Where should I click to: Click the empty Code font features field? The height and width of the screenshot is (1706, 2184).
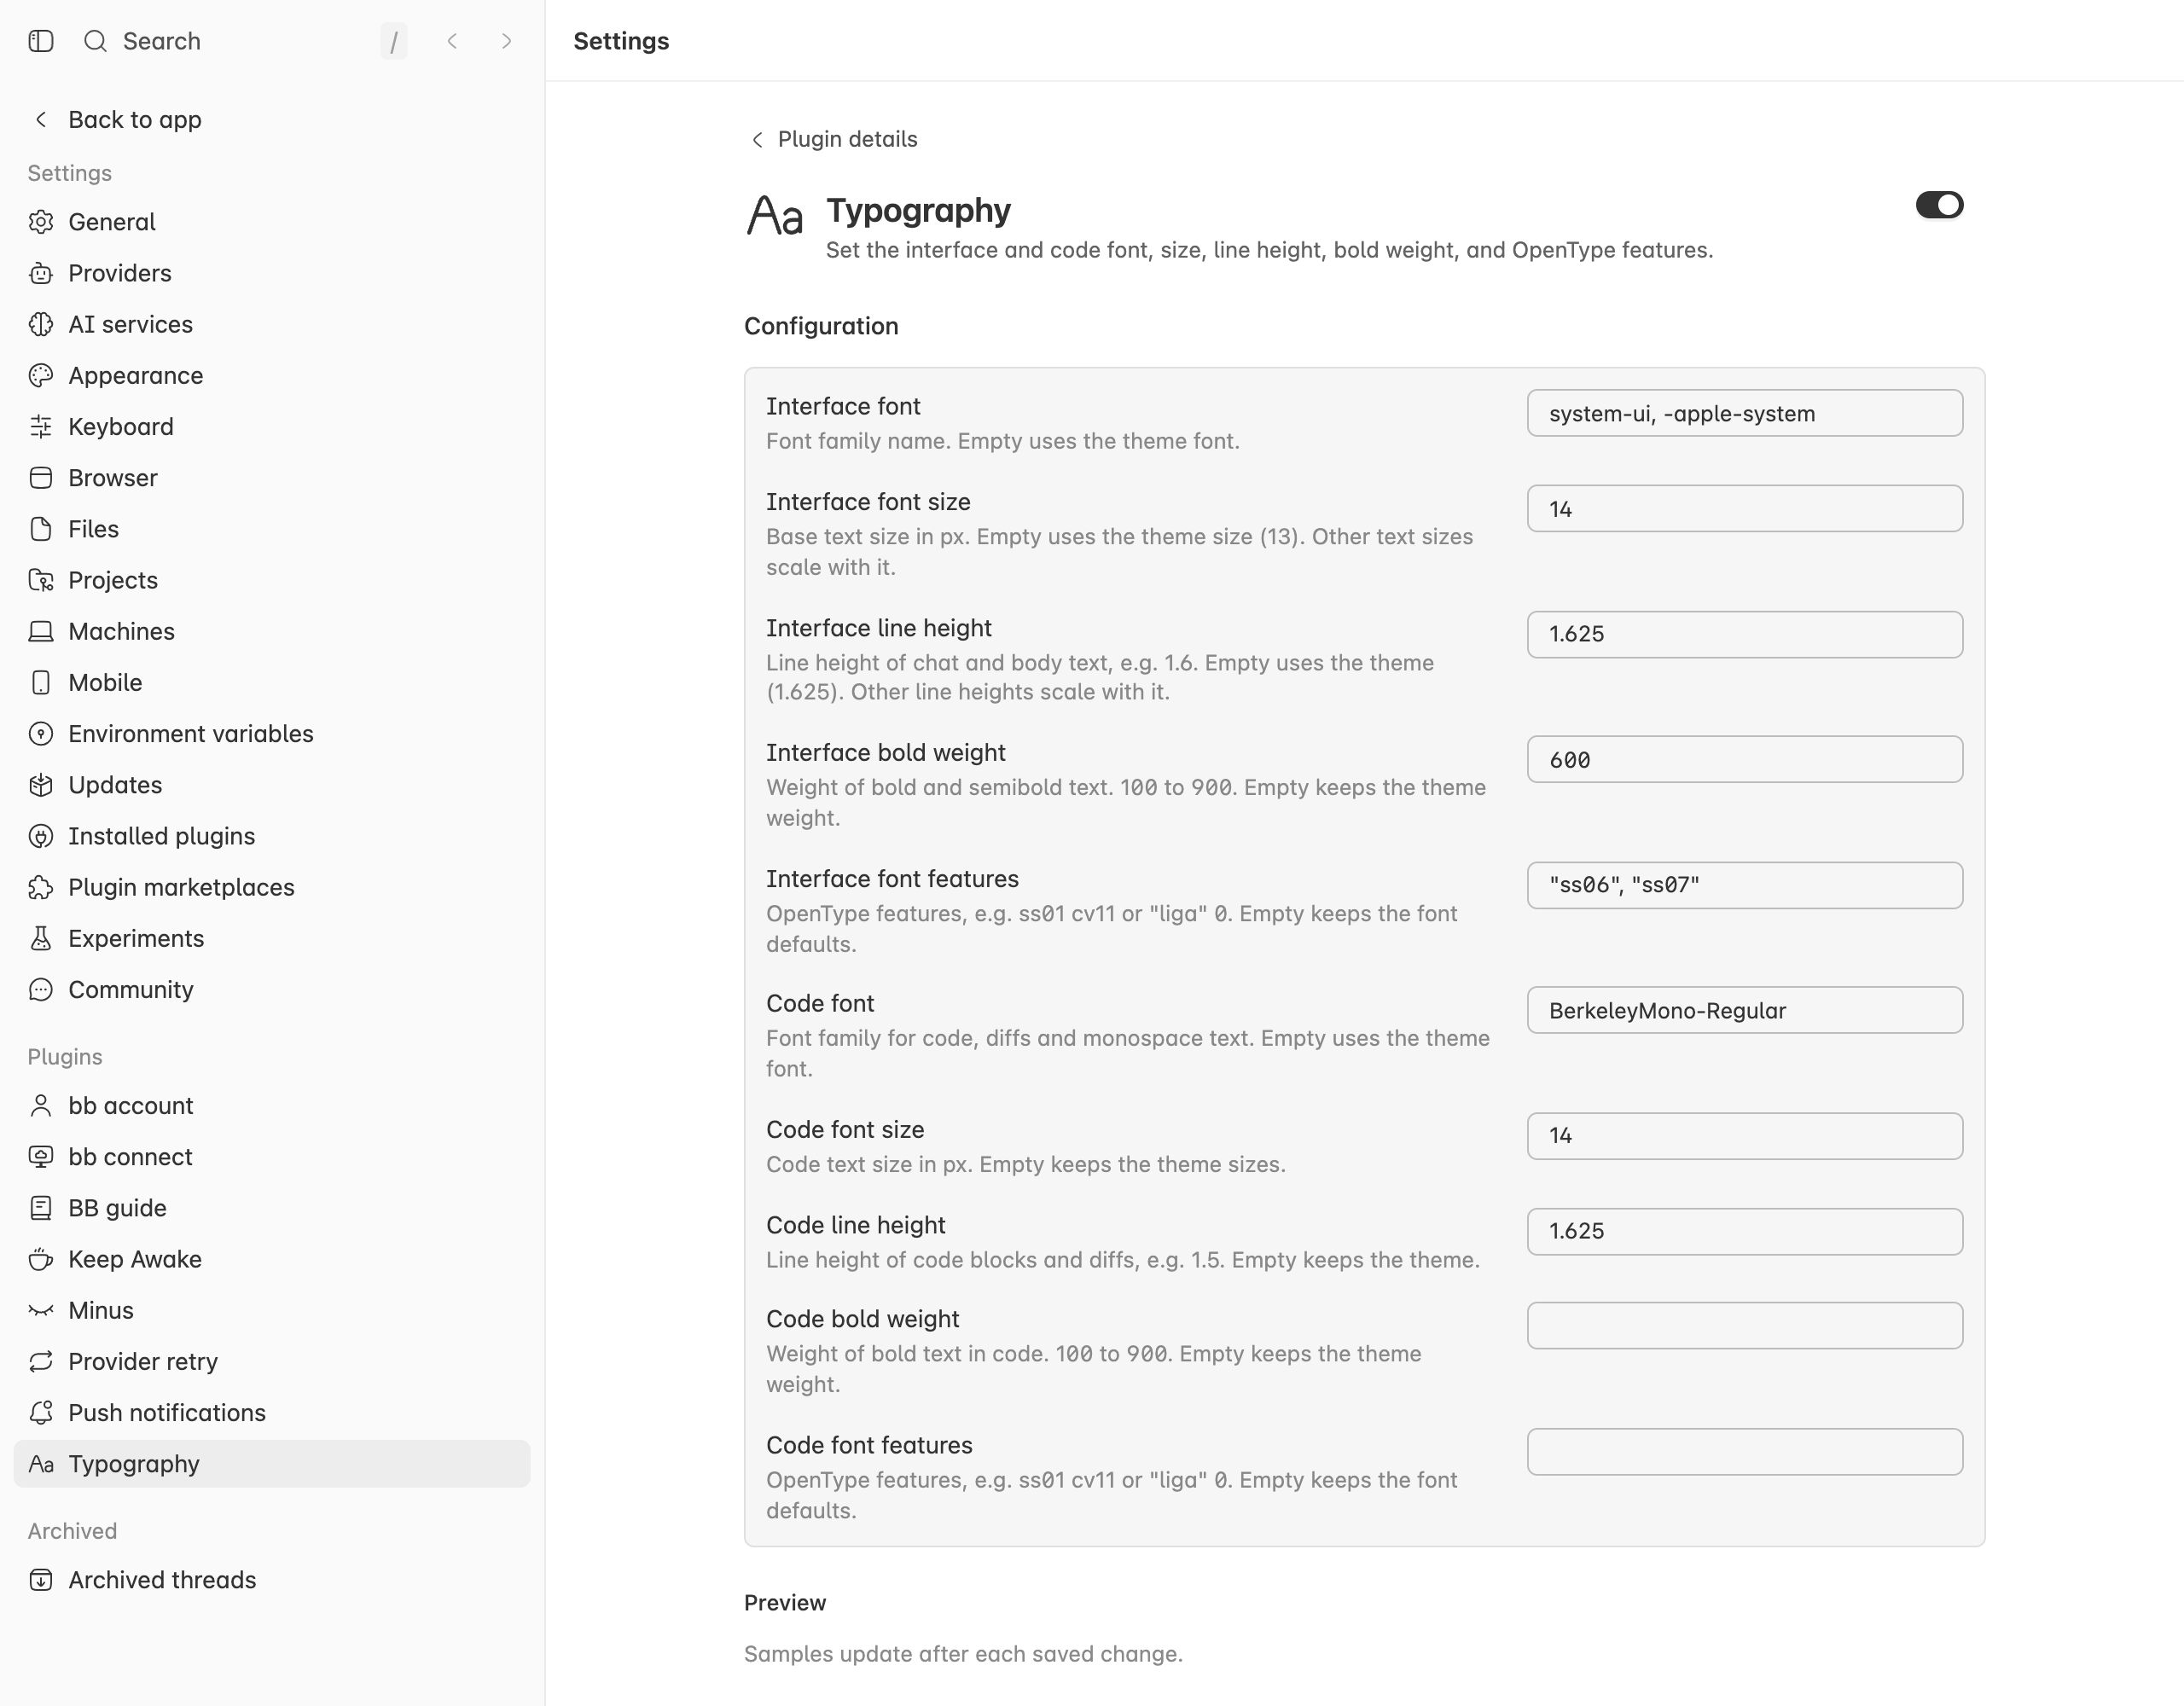point(1745,1452)
